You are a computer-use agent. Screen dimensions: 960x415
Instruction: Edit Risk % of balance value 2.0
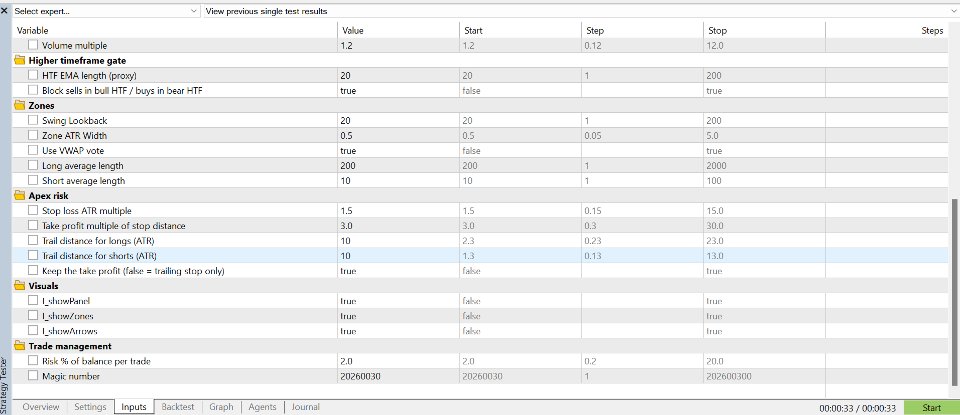pyautogui.click(x=398, y=361)
